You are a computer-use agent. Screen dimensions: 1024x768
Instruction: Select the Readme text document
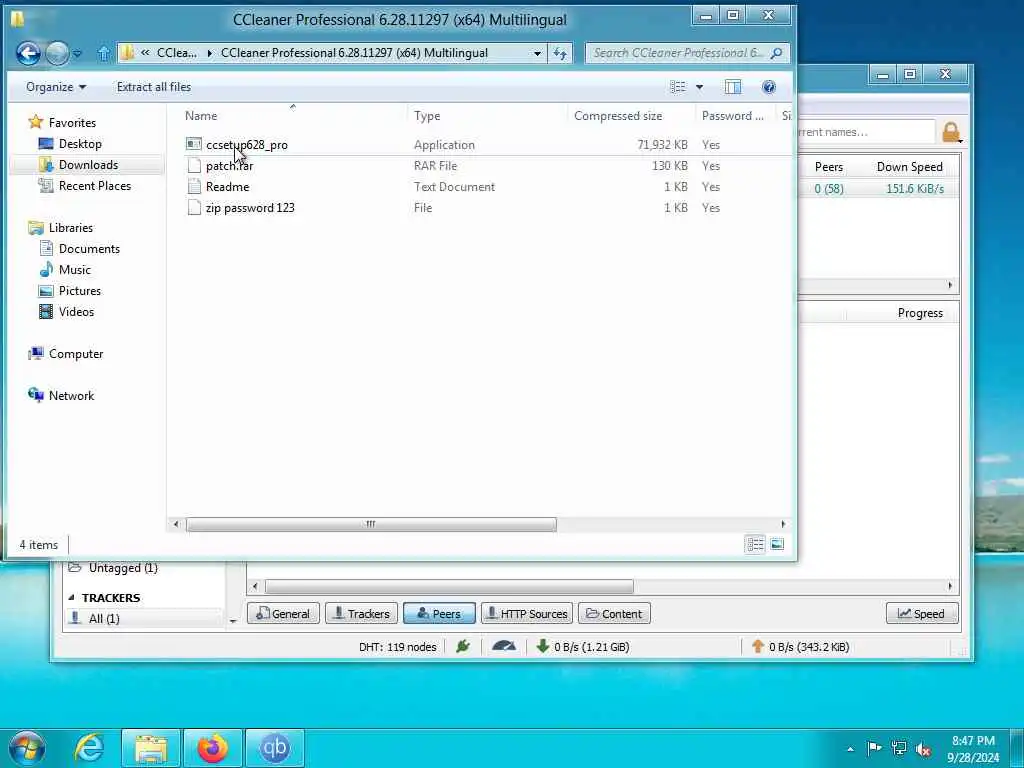pos(227,186)
